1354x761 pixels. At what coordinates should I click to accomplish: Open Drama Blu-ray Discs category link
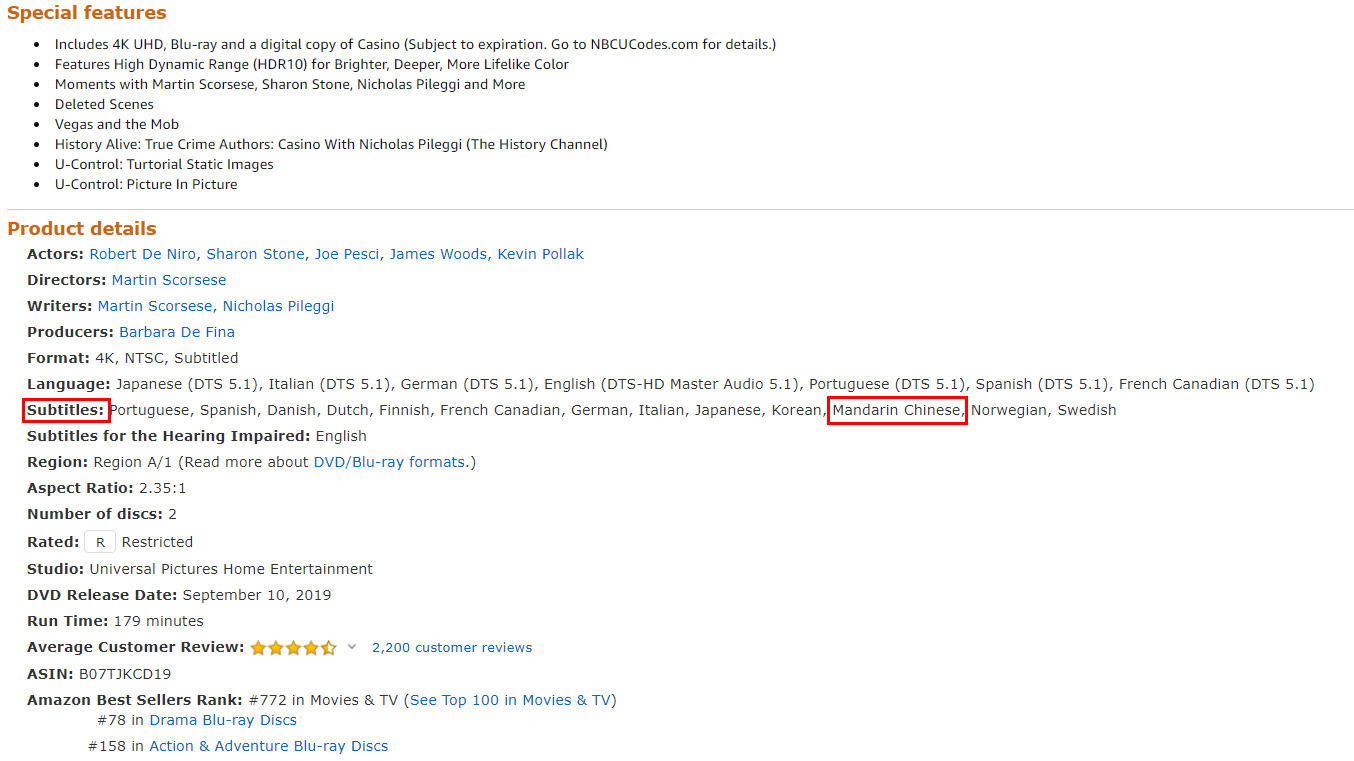(223, 720)
